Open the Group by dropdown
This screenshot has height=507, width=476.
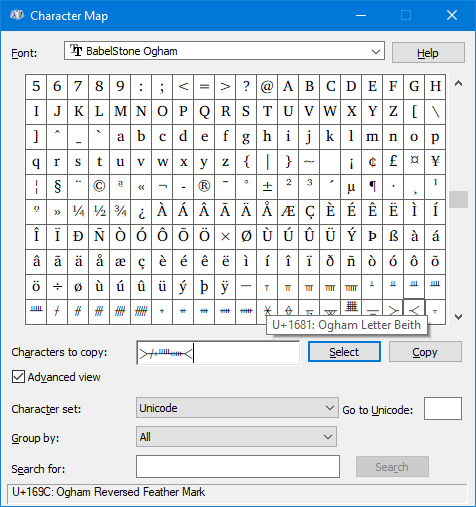click(236, 437)
